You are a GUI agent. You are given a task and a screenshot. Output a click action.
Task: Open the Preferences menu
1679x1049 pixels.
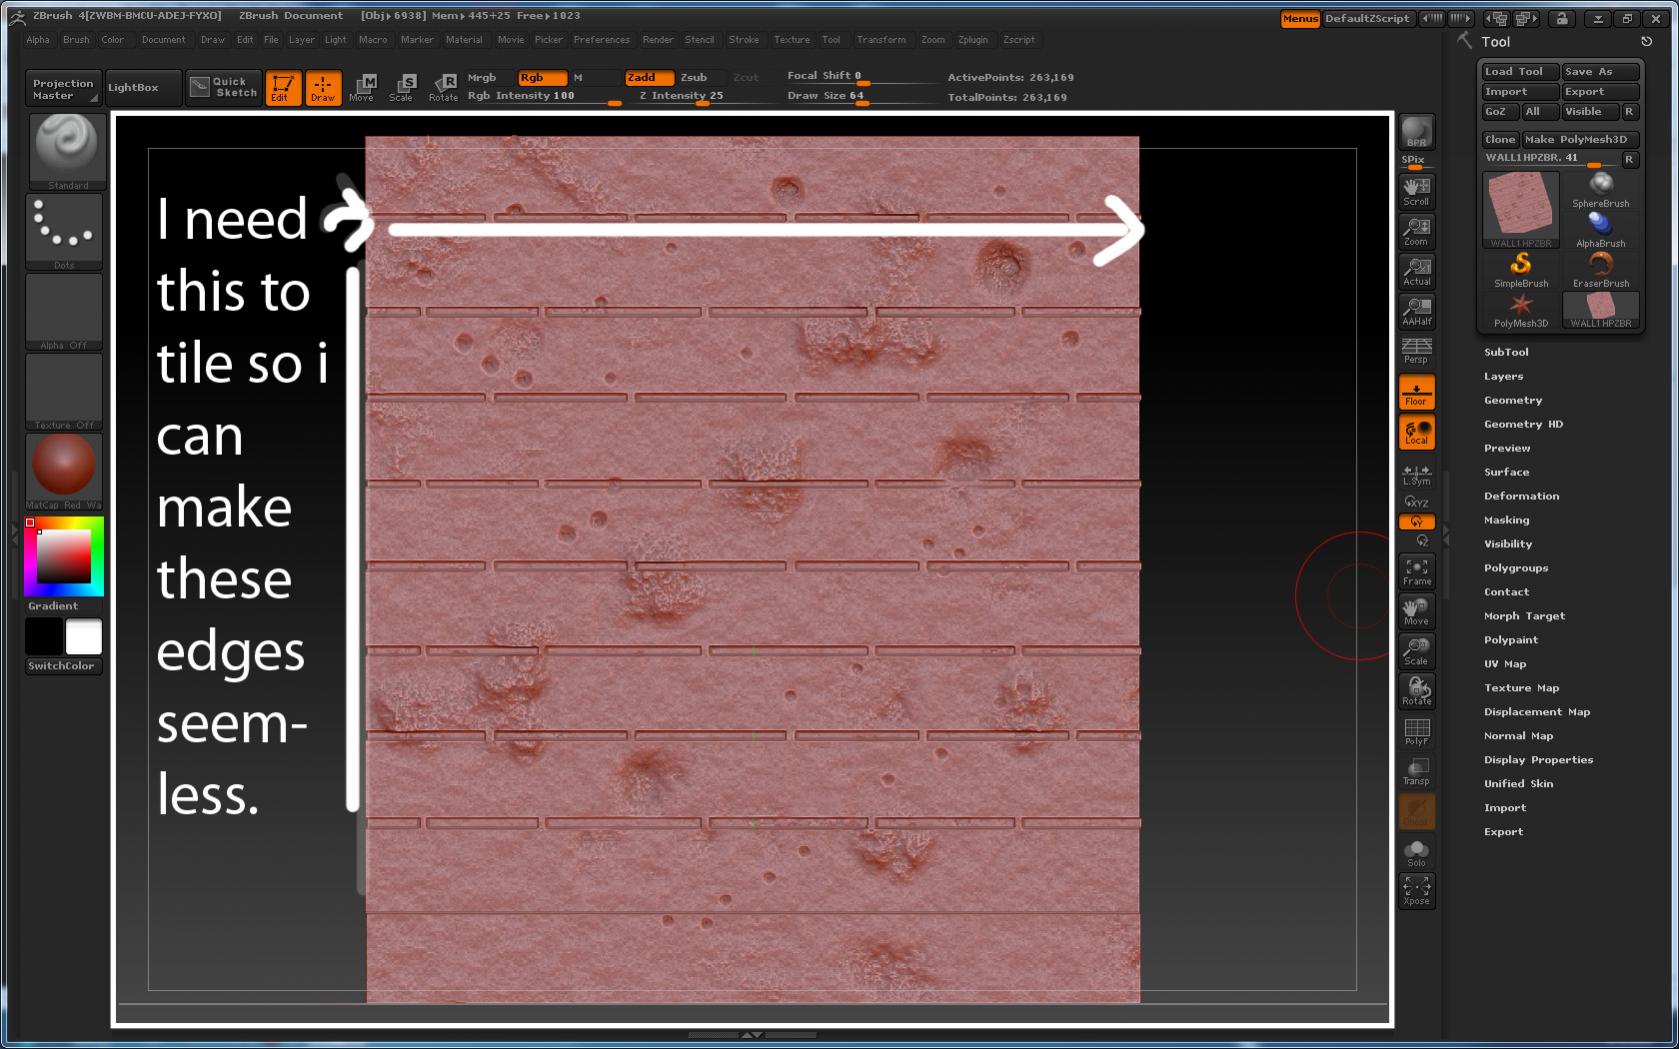click(x=602, y=40)
